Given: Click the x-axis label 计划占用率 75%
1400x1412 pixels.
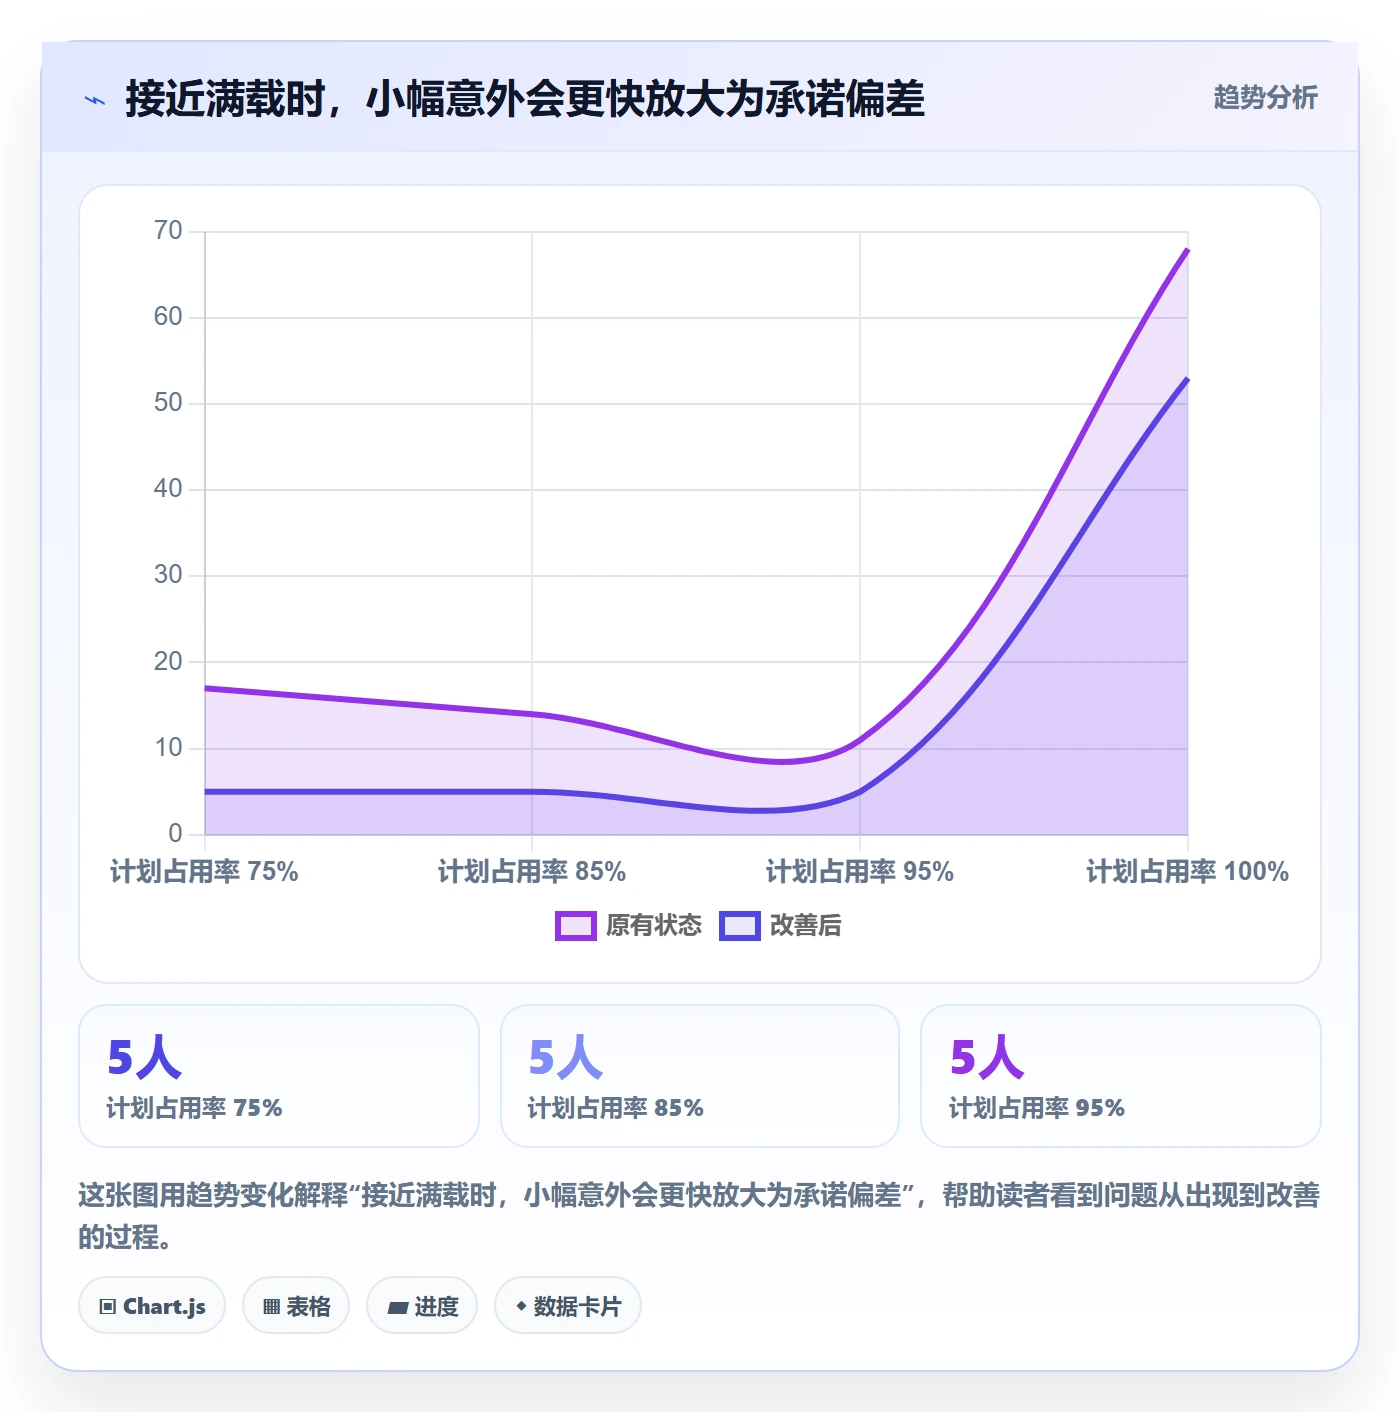Looking at the screenshot, I should pyautogui.click(x=204, y=872).
